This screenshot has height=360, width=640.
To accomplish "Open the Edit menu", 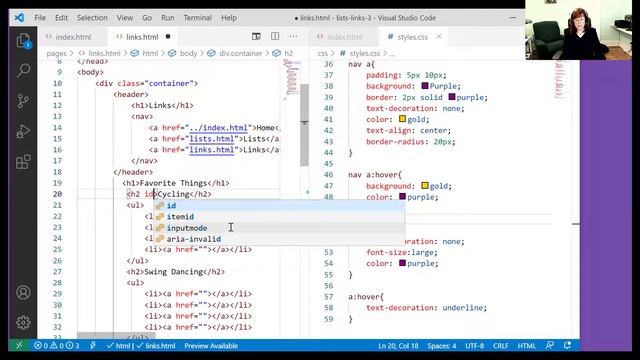I will 61,18.
